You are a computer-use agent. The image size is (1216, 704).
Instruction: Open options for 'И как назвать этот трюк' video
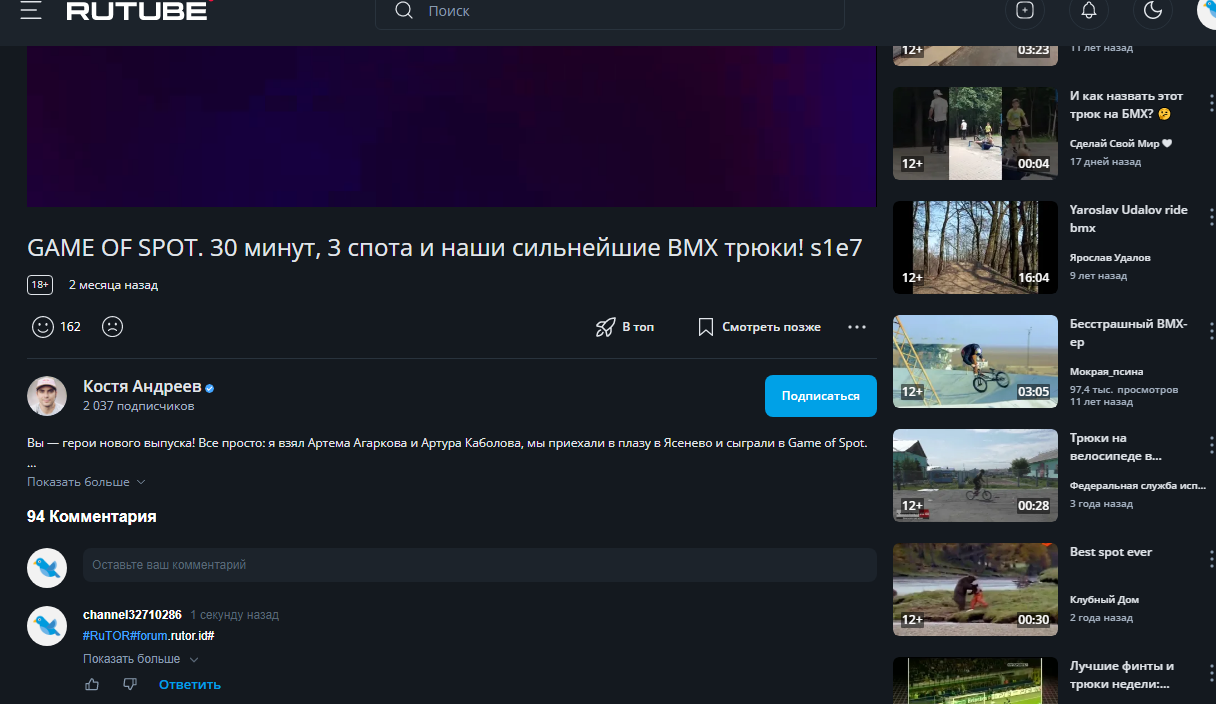[x=1211, y=102]
